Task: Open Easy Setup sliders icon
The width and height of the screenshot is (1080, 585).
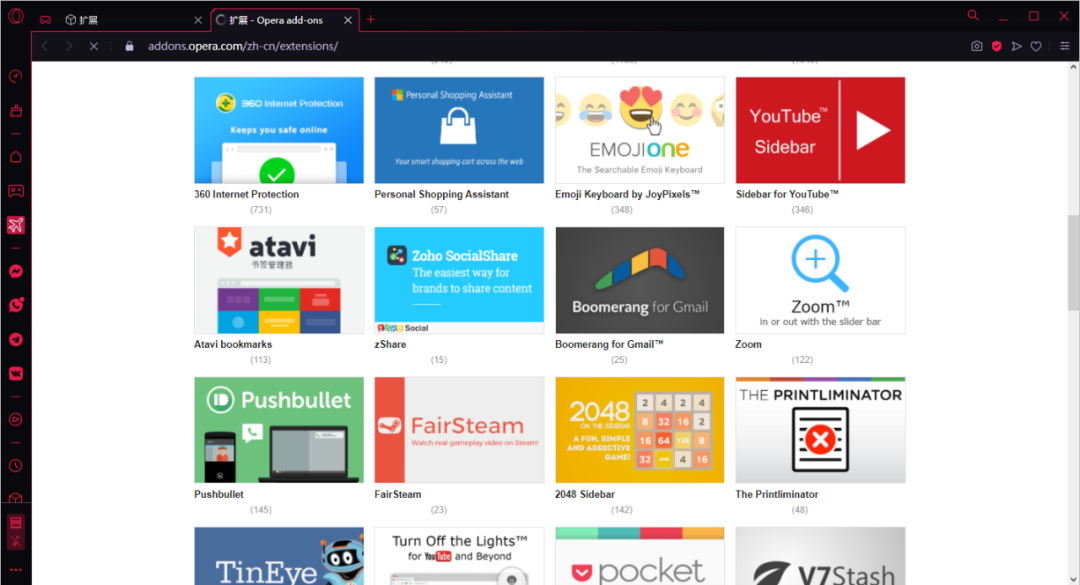Action: point(1064,46)
